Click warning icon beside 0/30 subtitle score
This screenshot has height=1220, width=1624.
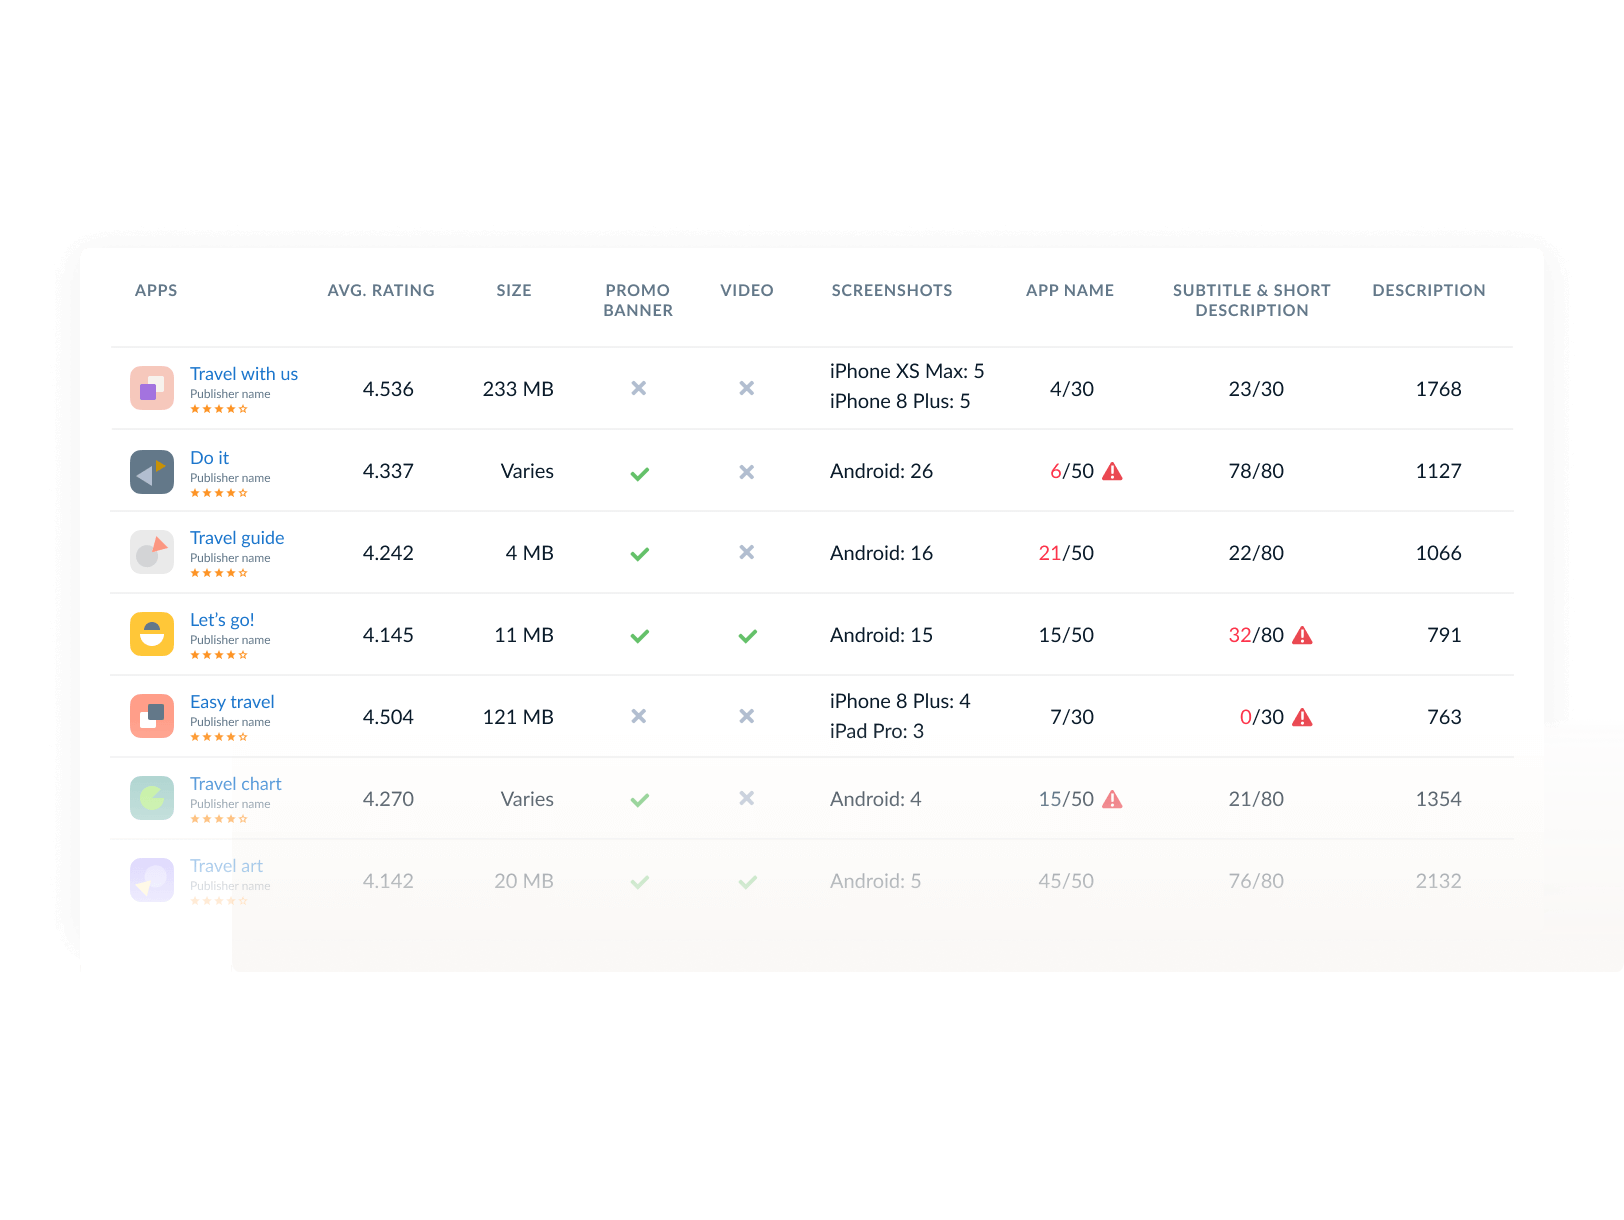(1302, 717)
